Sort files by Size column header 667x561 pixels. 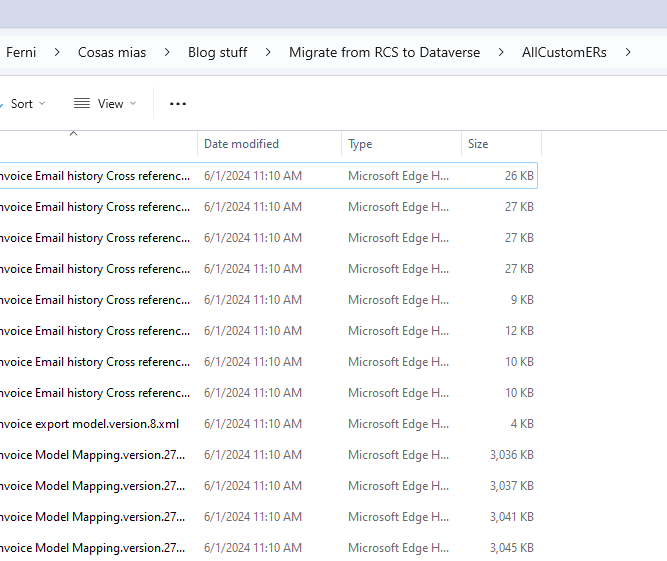click(478, 144)
